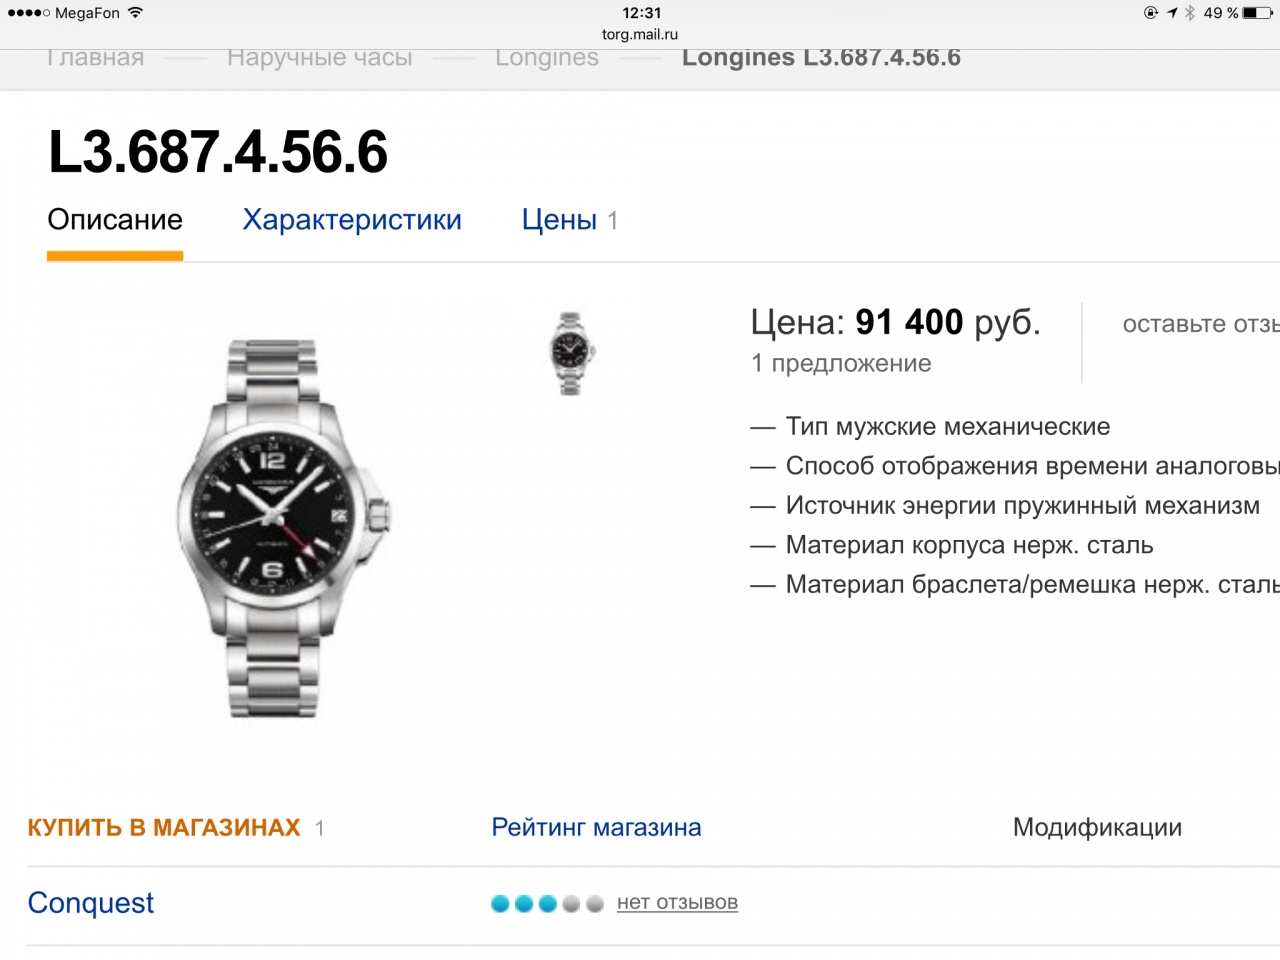The height and width of the screenshot is (960, 1280).
Task: Open the Longines breadcrumb link
Action: (x=547, y=58)
